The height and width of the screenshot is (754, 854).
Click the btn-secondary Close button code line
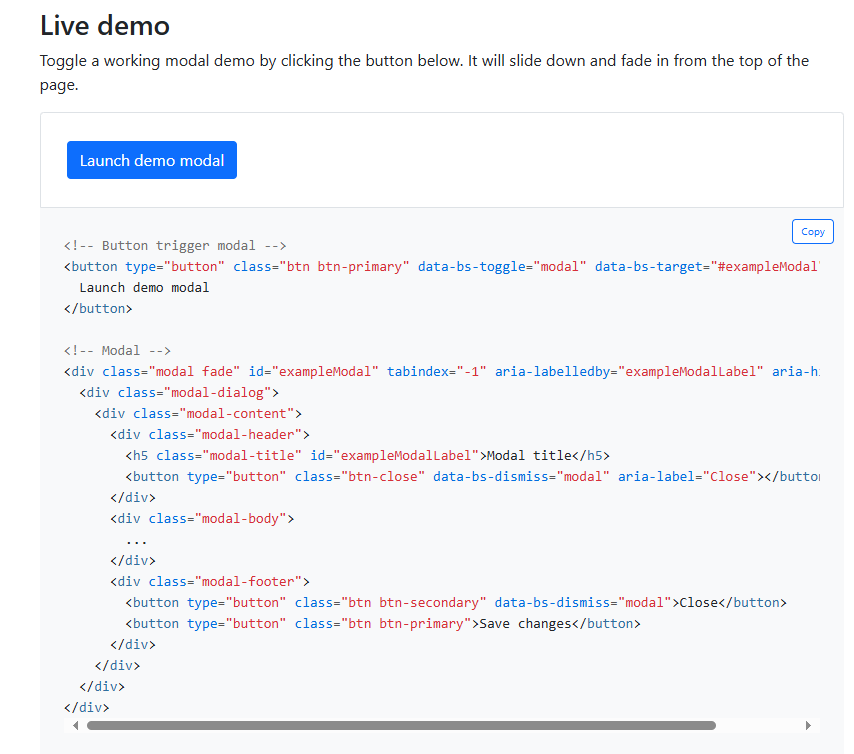[x=456, y=603]
